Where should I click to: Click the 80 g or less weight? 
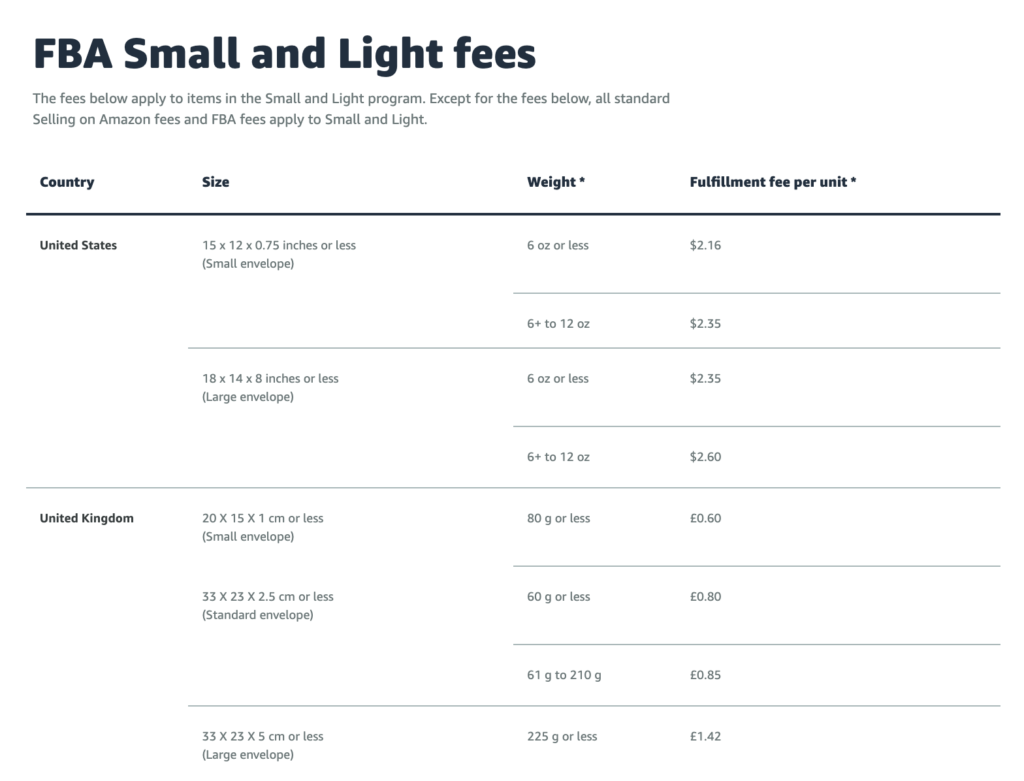click(x=558, y=518)
